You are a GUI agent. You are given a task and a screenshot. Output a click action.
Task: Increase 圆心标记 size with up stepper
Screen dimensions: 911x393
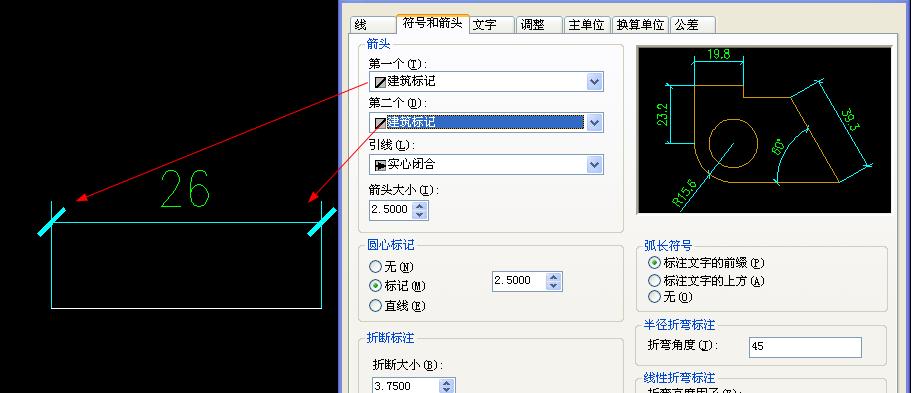point(554,276)
